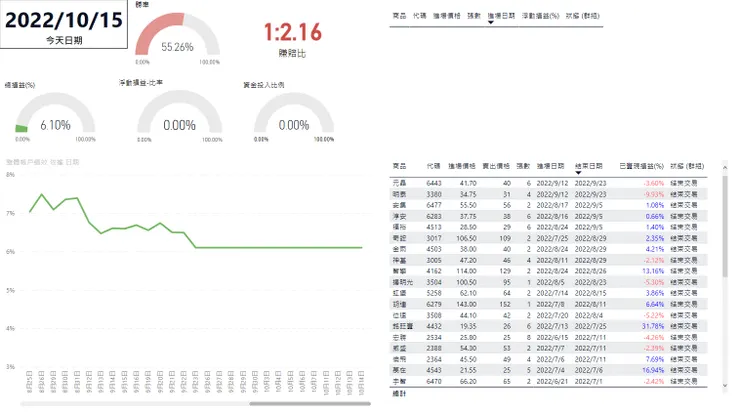Sort lower table by 張數 column header
Image resolution: width=740 pixels, height=416 pixels.
(523, 166)
